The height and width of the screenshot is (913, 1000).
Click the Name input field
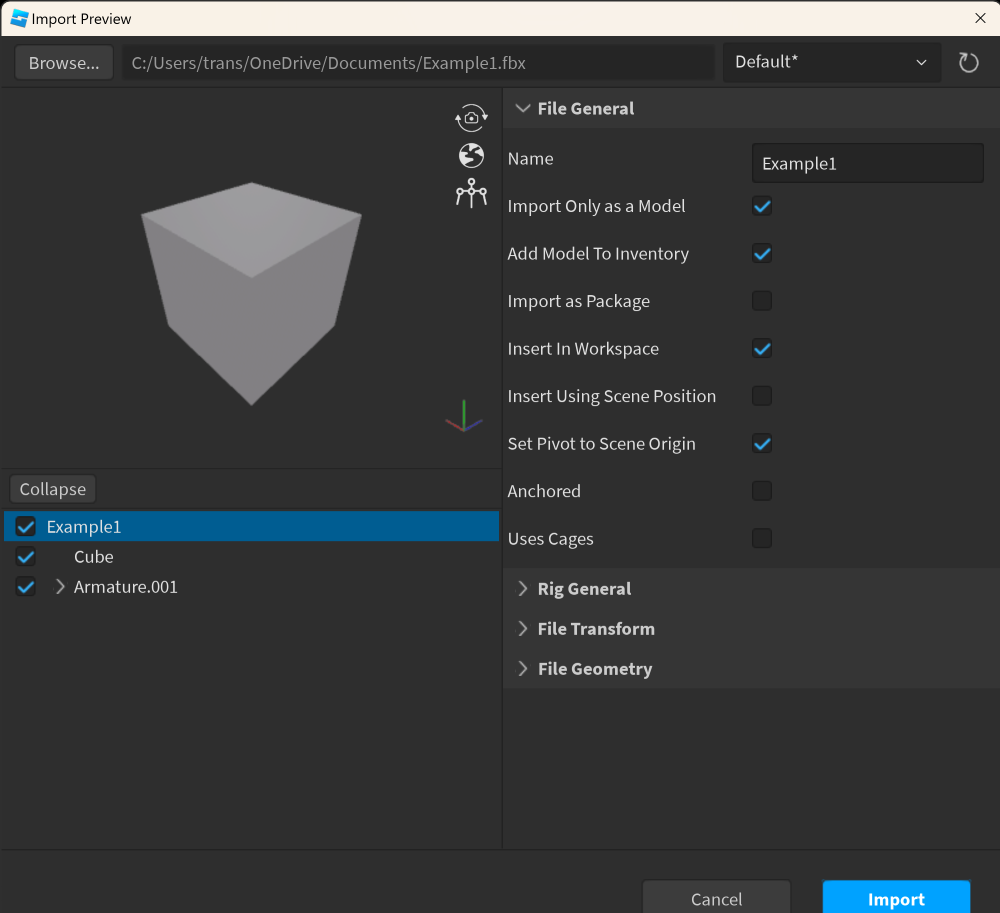point(867,163)
